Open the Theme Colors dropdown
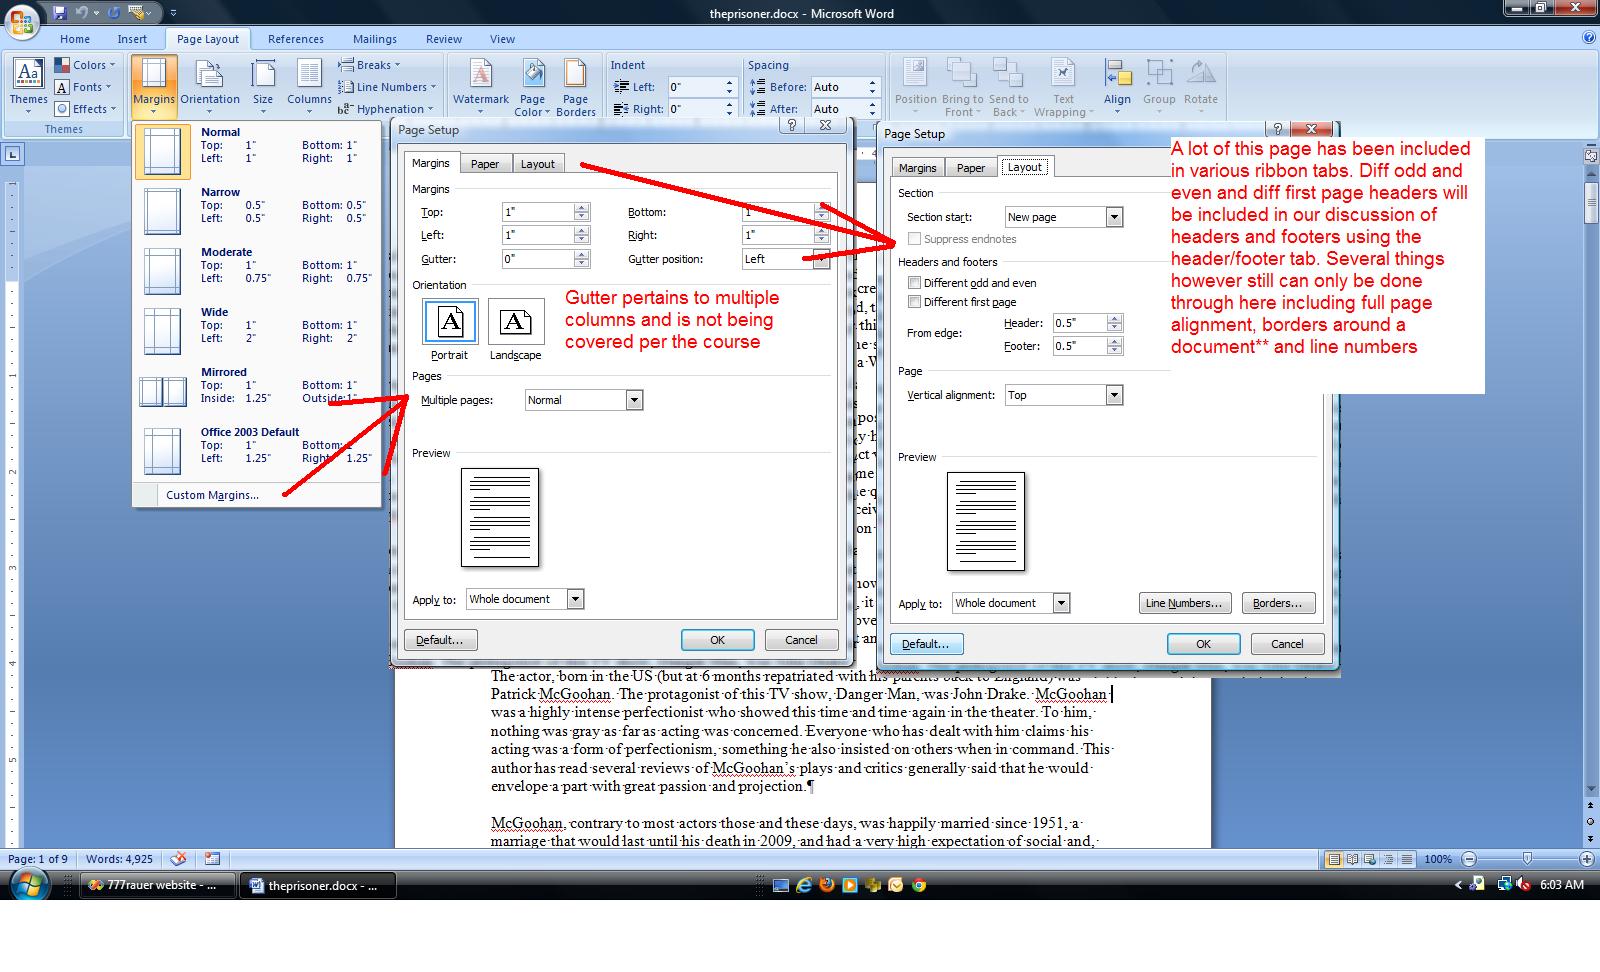 click(86, 65)
